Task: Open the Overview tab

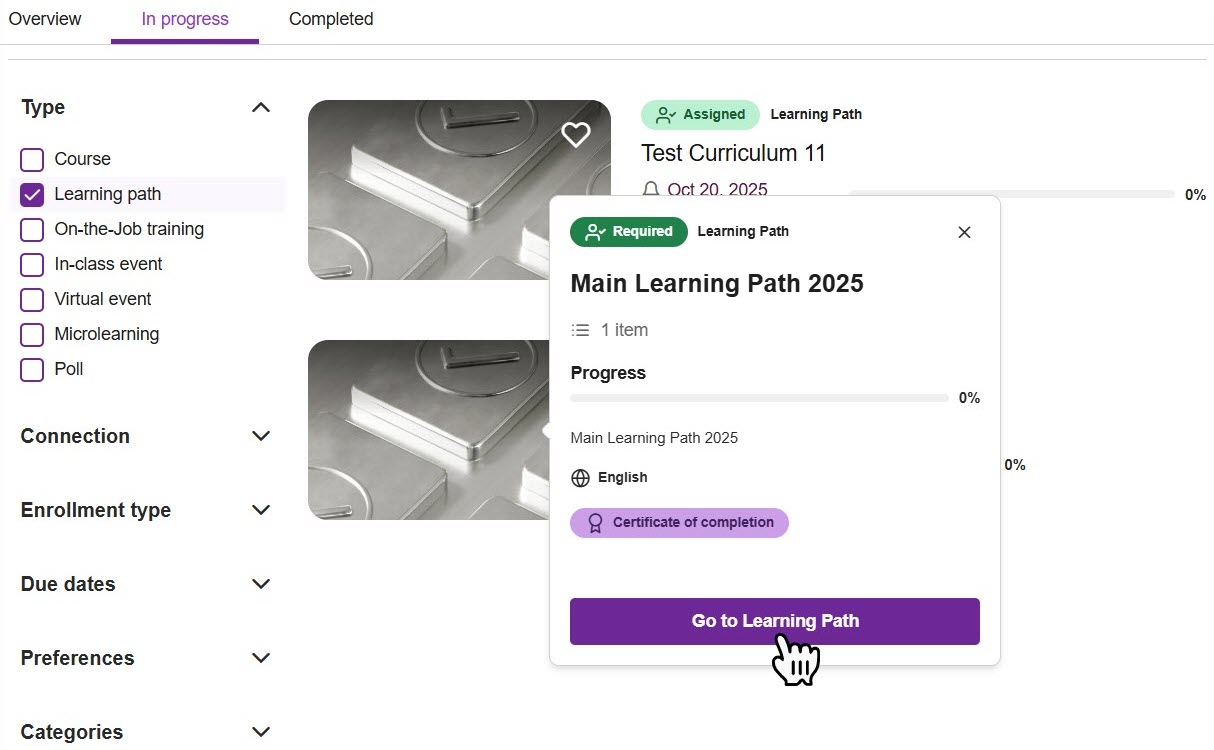Action: coord(45,19)
